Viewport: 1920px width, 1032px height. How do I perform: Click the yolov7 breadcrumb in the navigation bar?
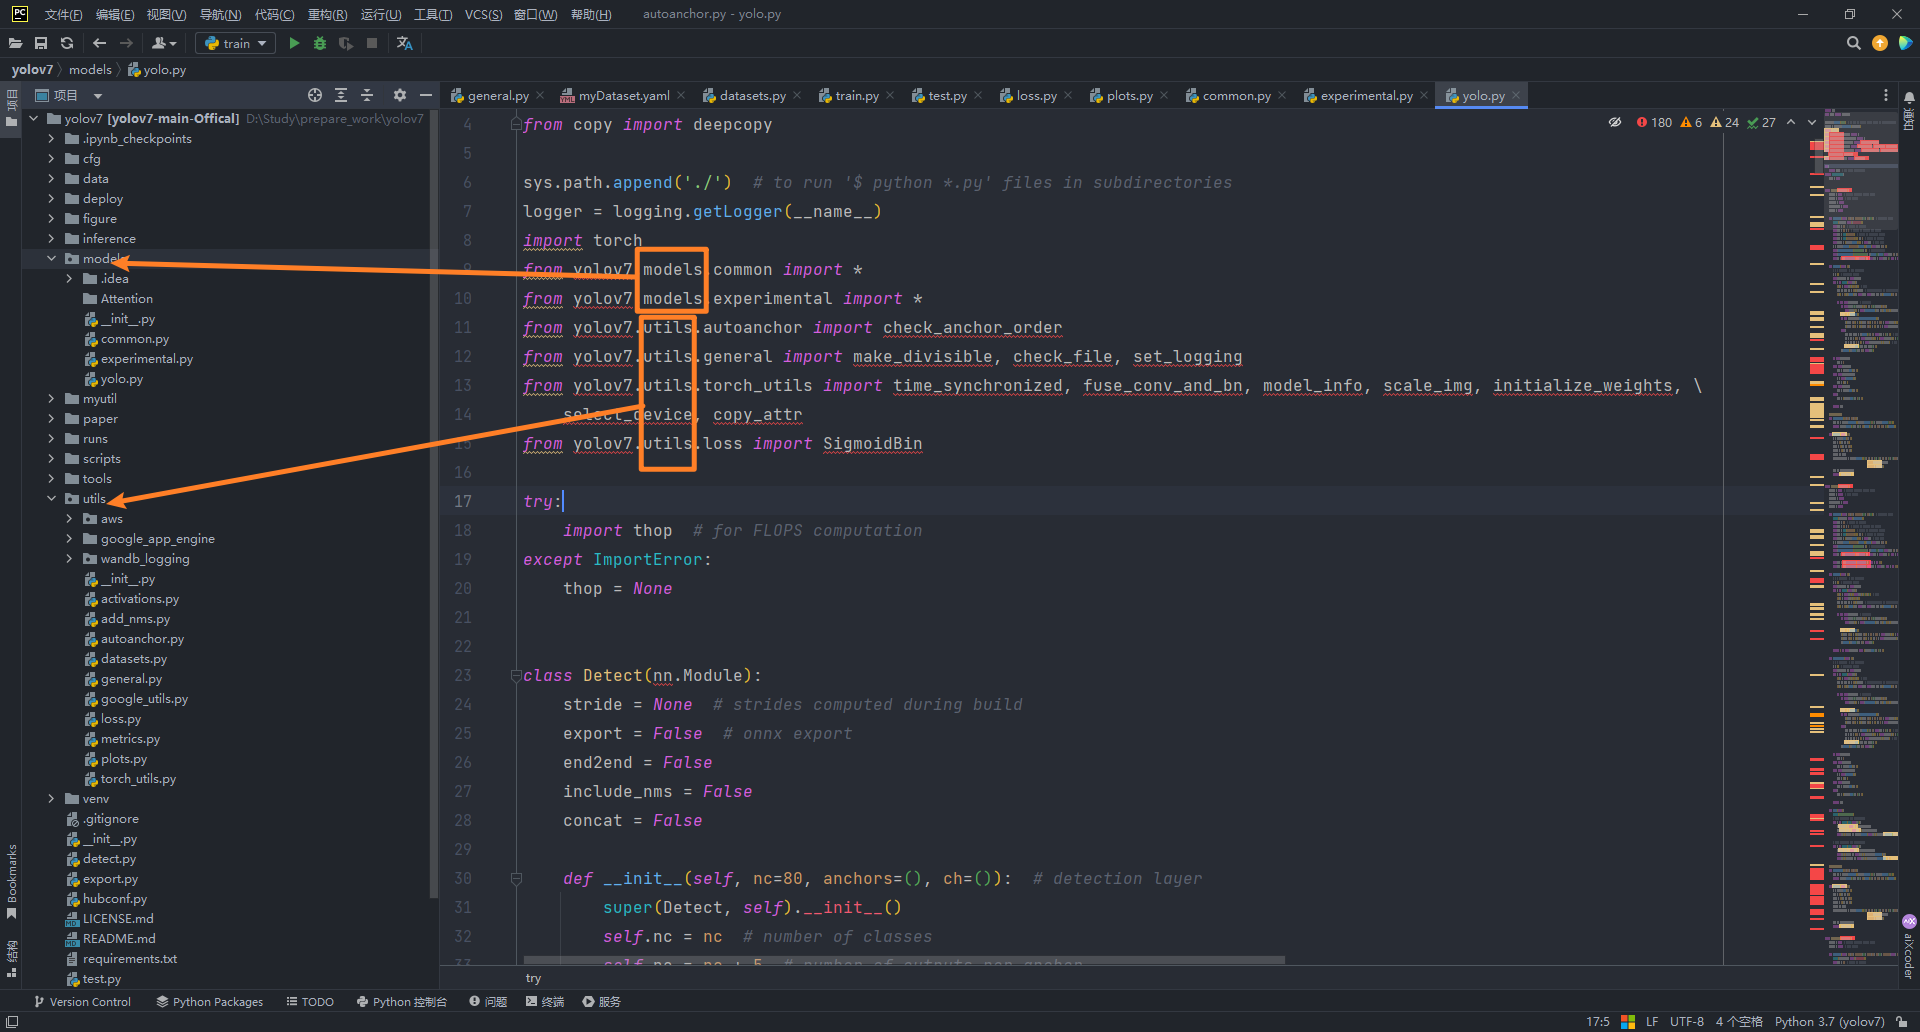(32, 70)
